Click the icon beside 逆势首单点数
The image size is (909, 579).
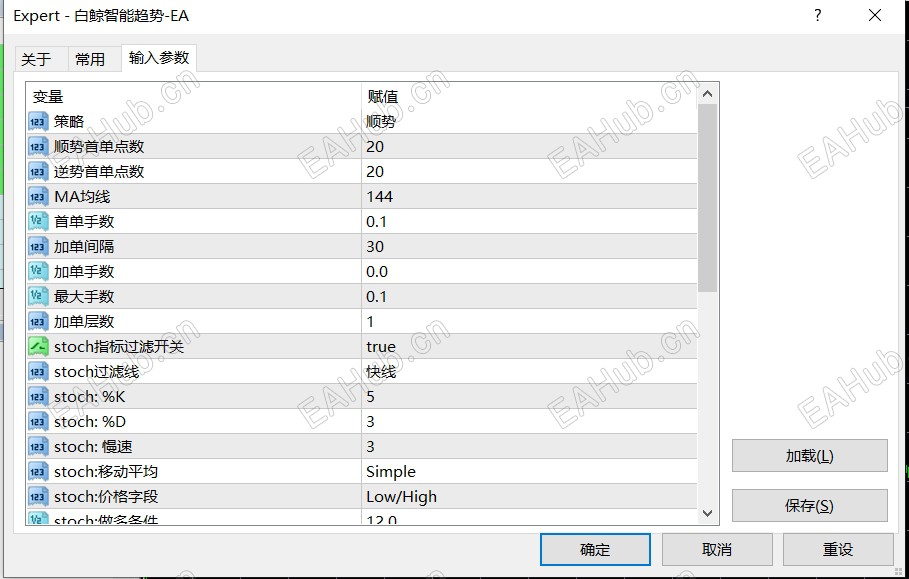[x=38, y=172]
